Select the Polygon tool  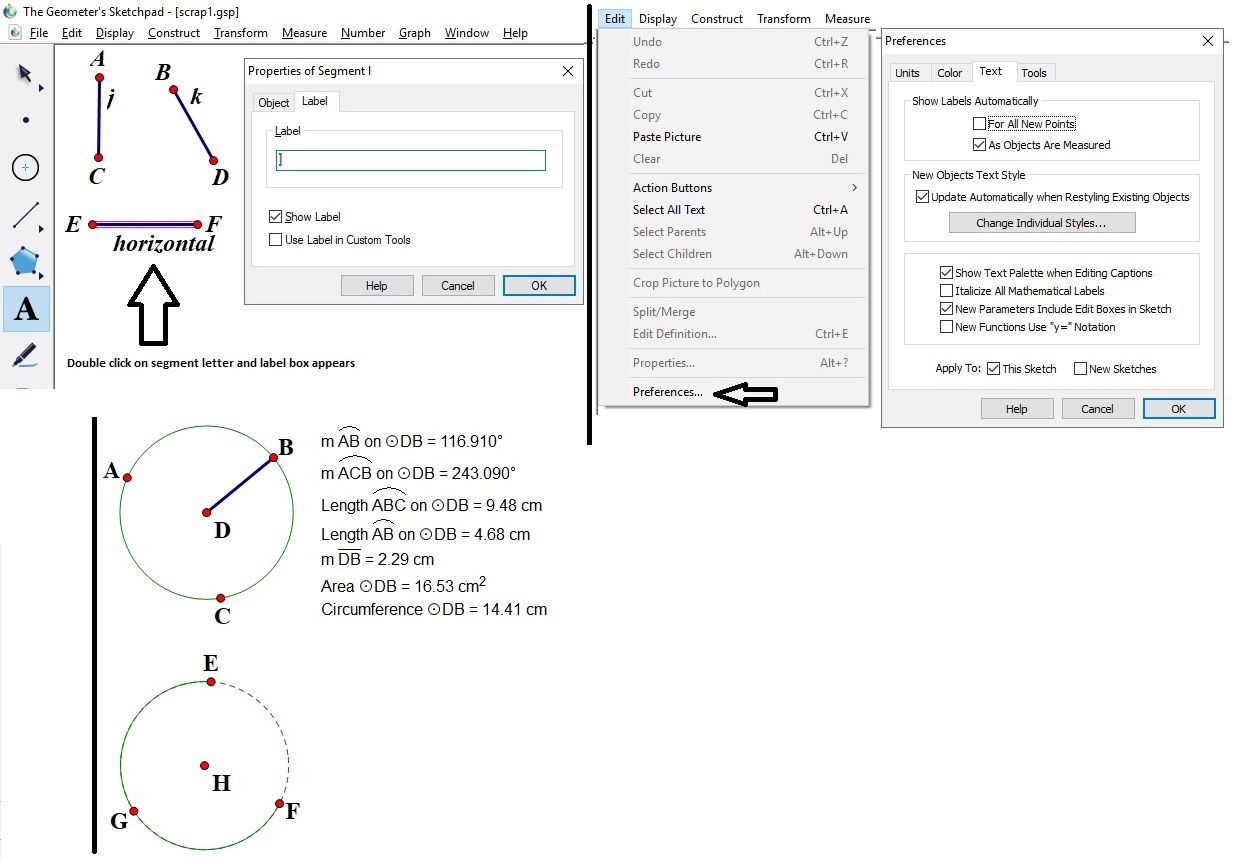[x=26, y=262]
